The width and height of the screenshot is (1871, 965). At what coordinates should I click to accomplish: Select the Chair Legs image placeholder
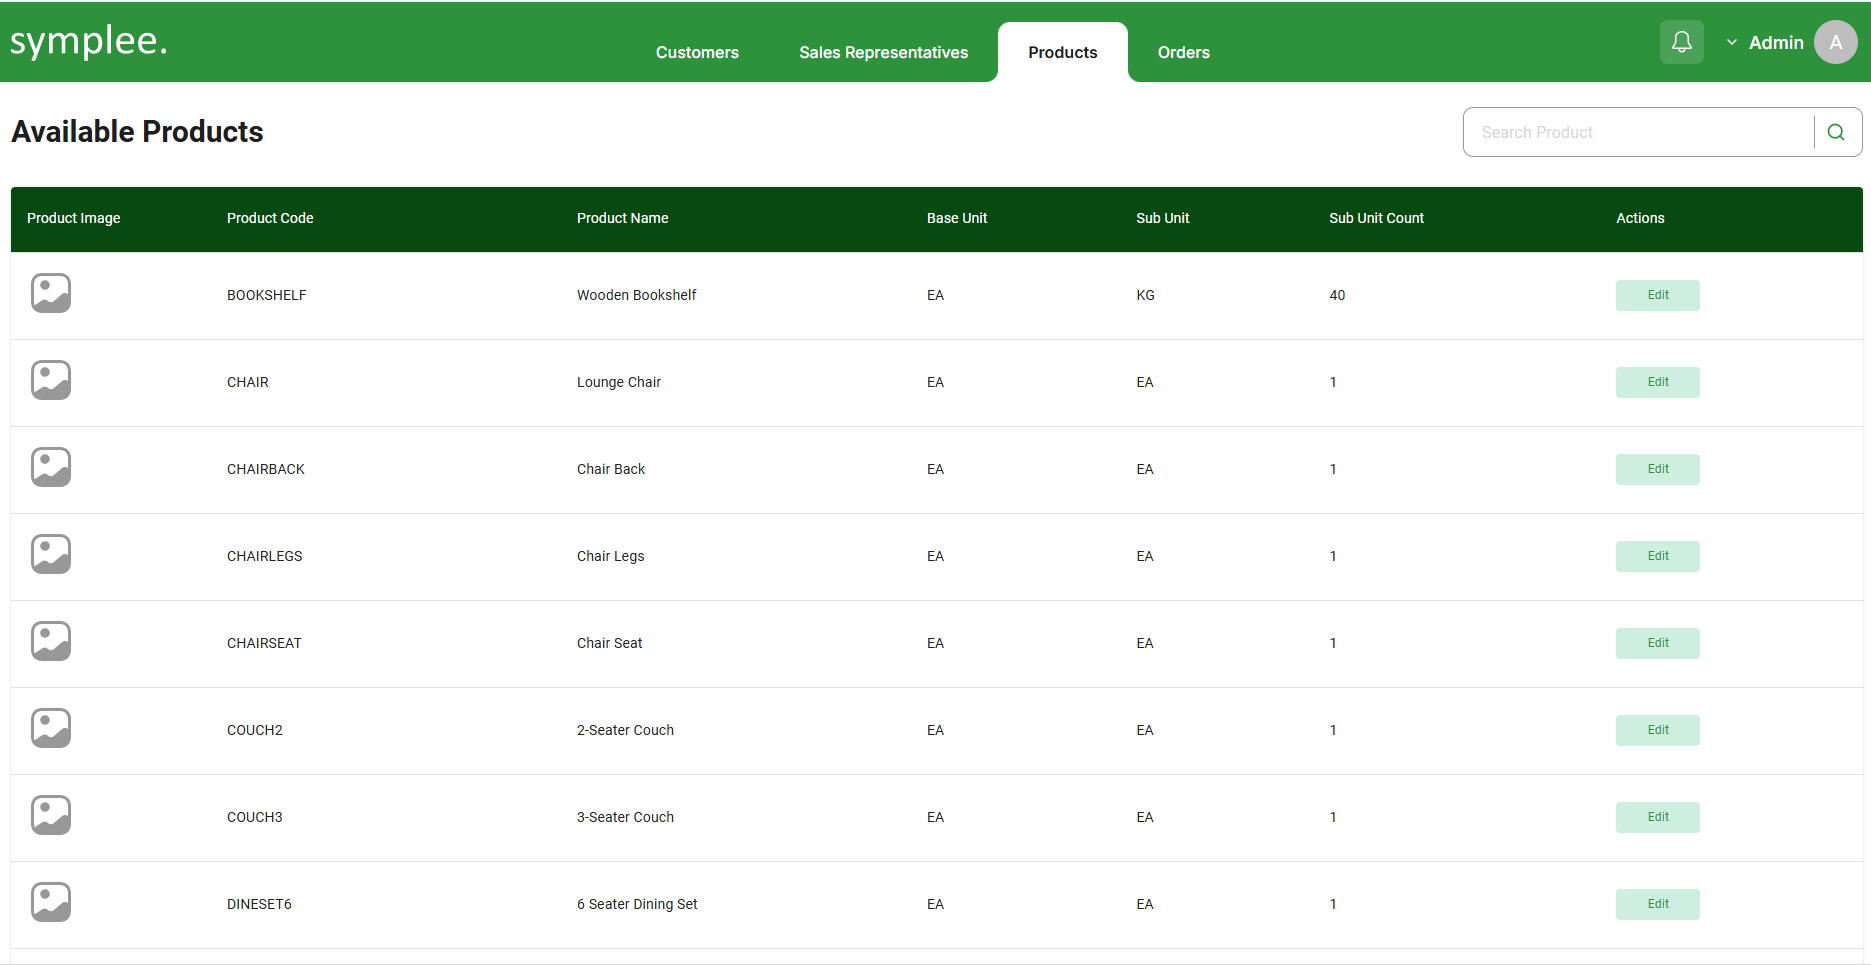(51, 555)
